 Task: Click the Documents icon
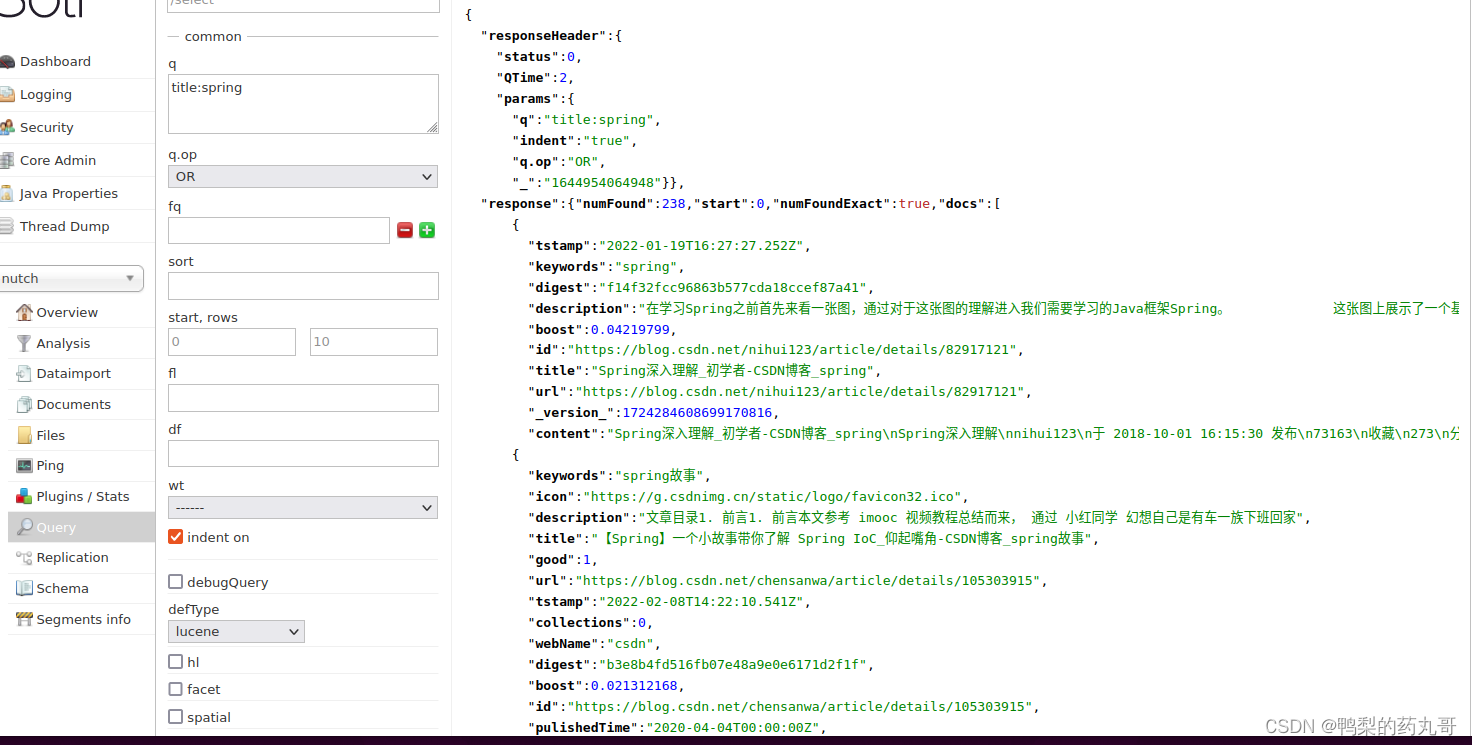(24, 404)
